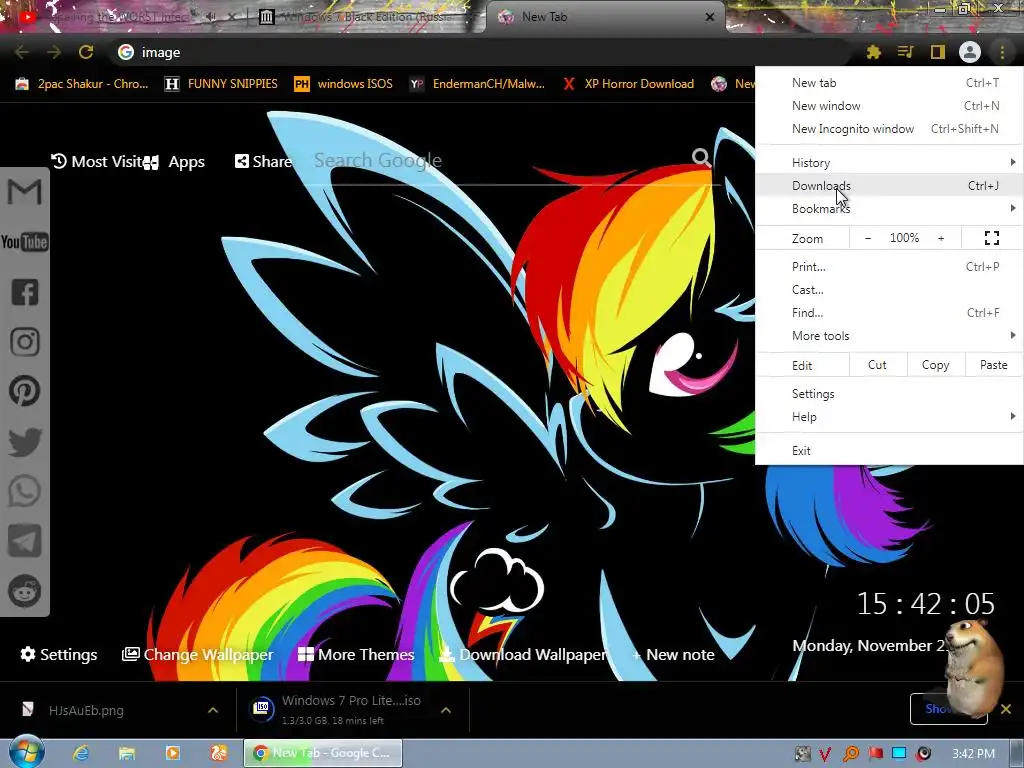The height and width of the screenshot is (768, 1024).
Task: Choose Print... from the menu
Action: point(889,266)
